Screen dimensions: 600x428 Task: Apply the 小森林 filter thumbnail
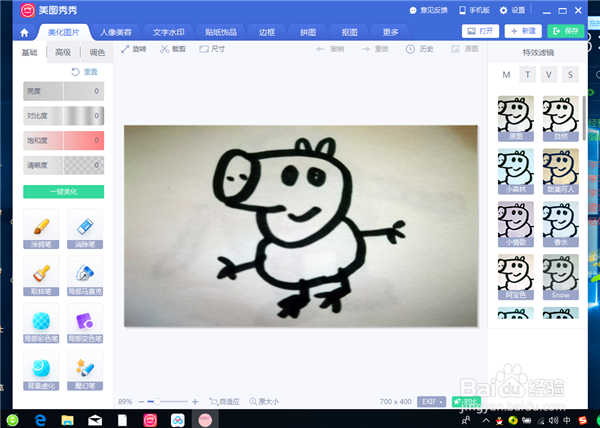[516, 171]
